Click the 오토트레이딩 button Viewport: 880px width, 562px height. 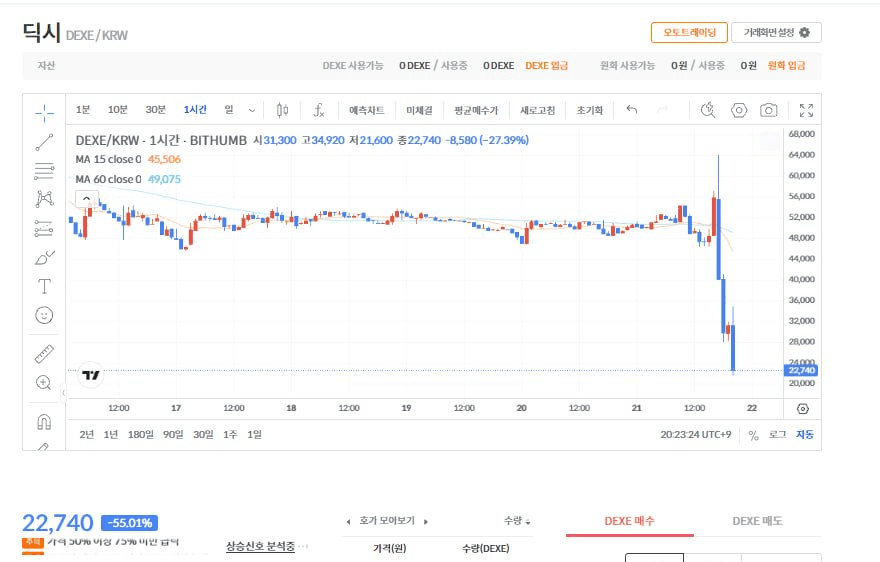(x=689, y=33)
